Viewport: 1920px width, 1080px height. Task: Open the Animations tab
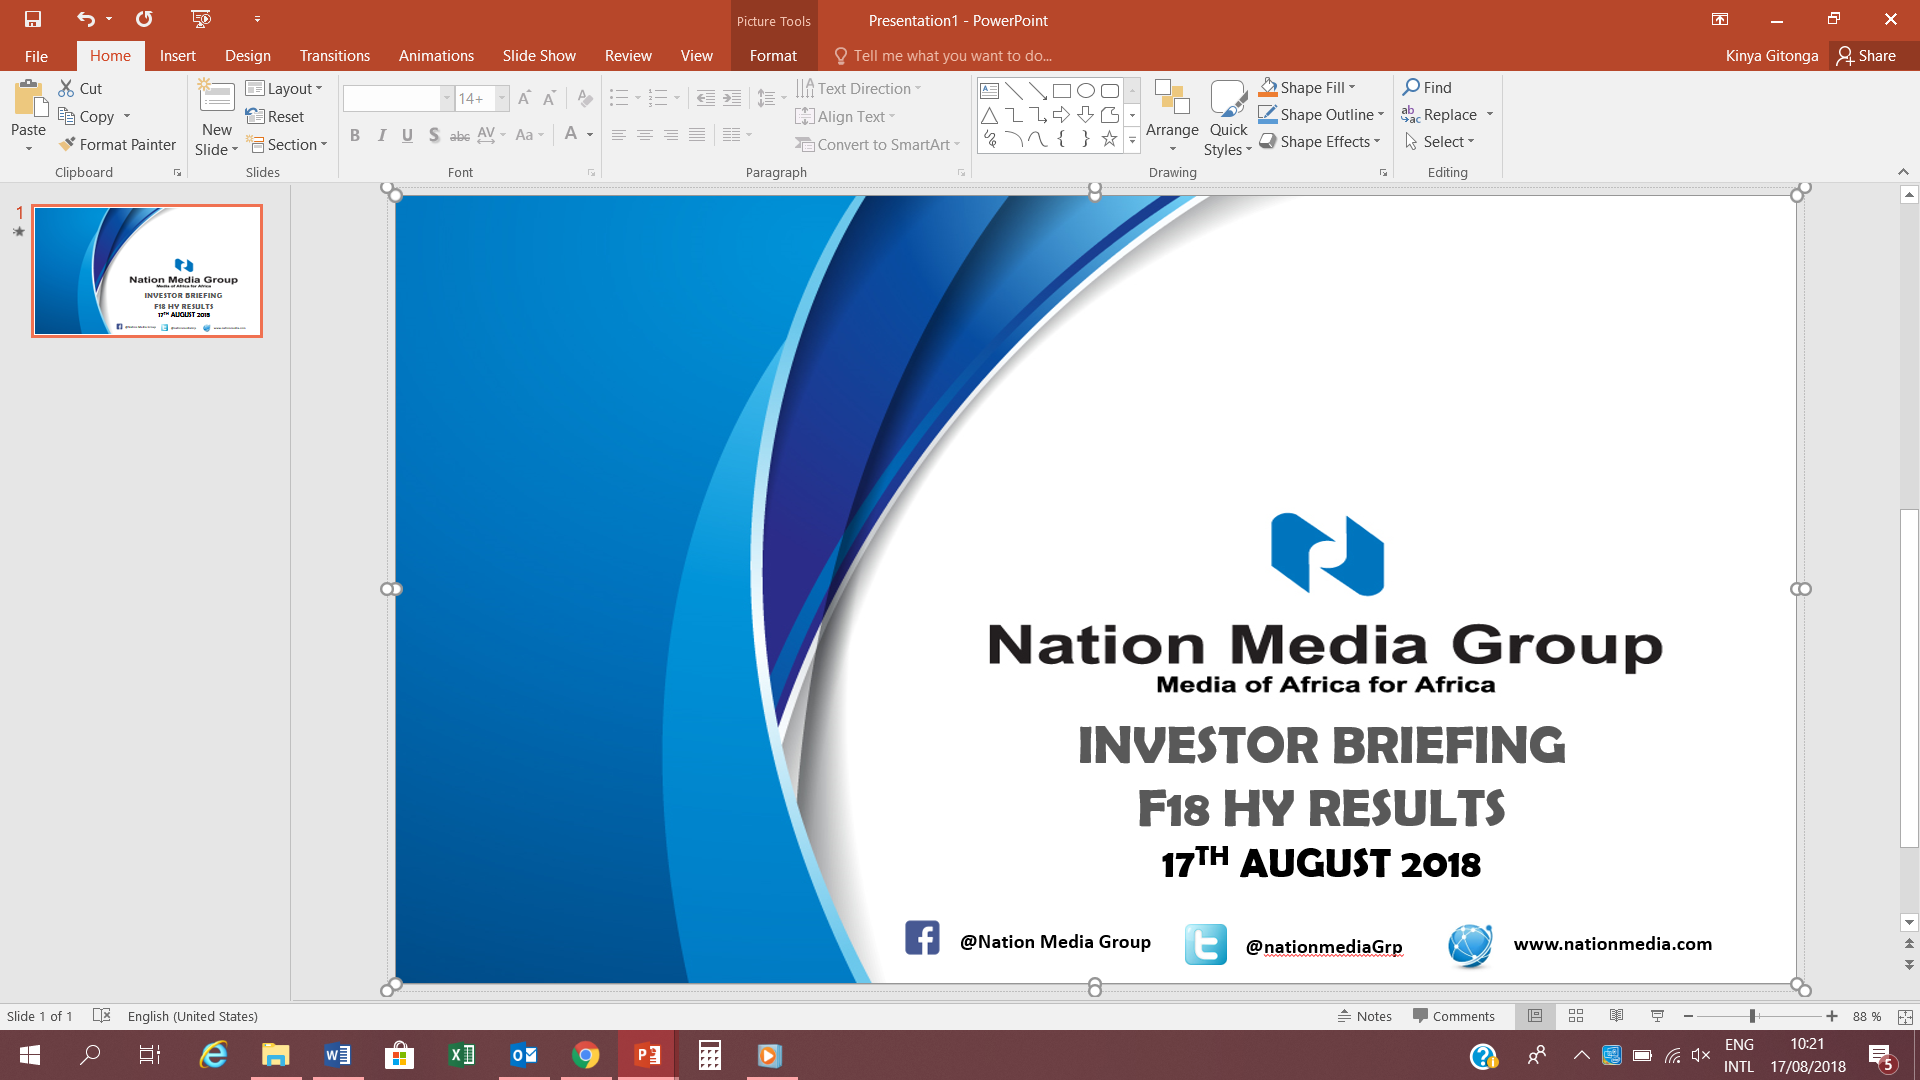click(436, 56)
